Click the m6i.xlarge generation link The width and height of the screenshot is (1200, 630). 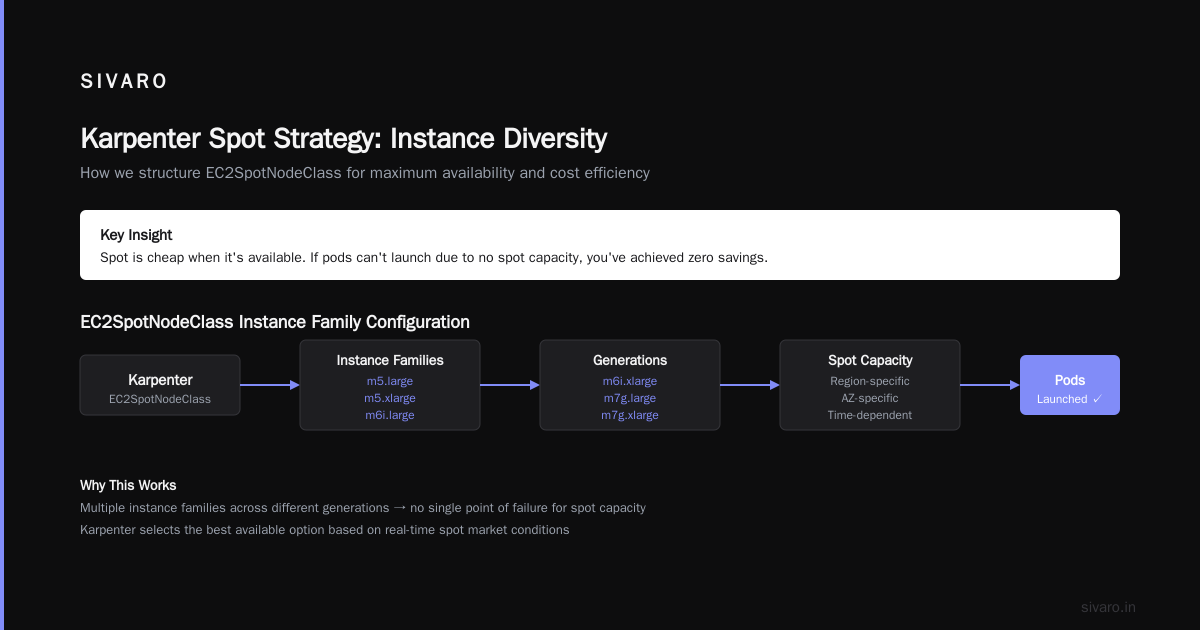tap(630, 381)
